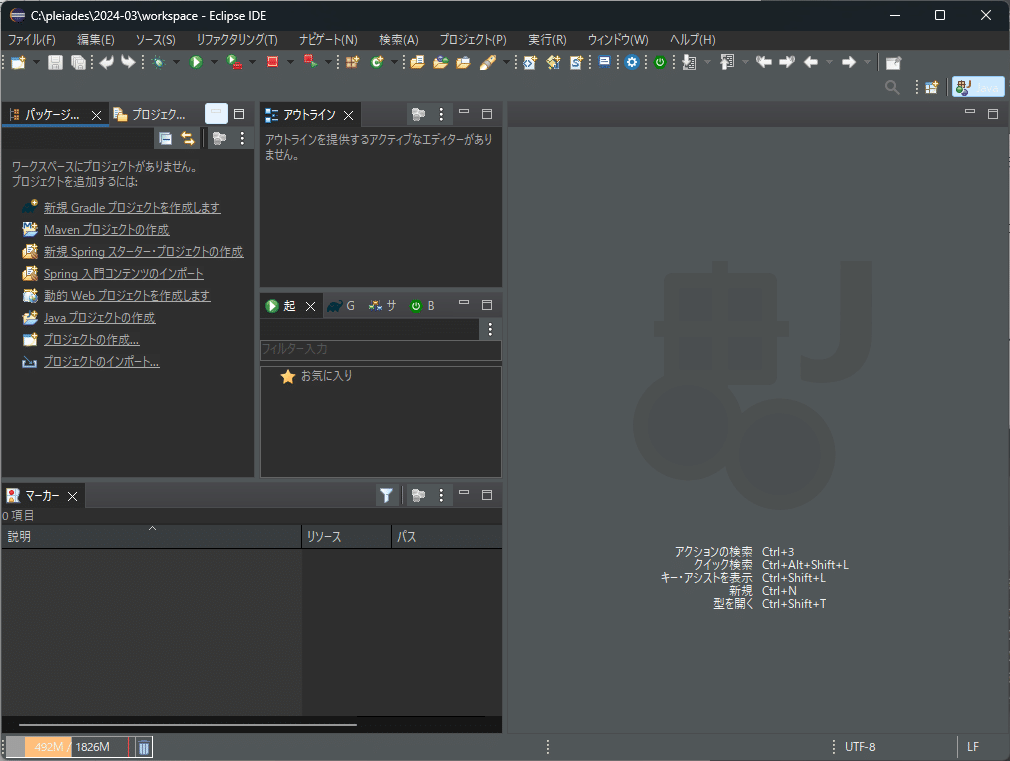The height and width of the screenshot is (761, 1010).
Task: Click the New wizard icon in toolbar
Action: pos(19,63)
